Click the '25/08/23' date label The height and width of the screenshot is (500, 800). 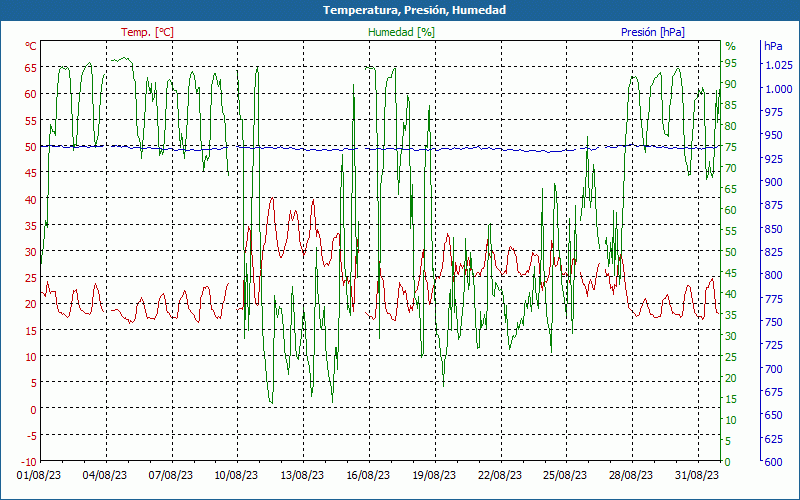coord(565,475)
